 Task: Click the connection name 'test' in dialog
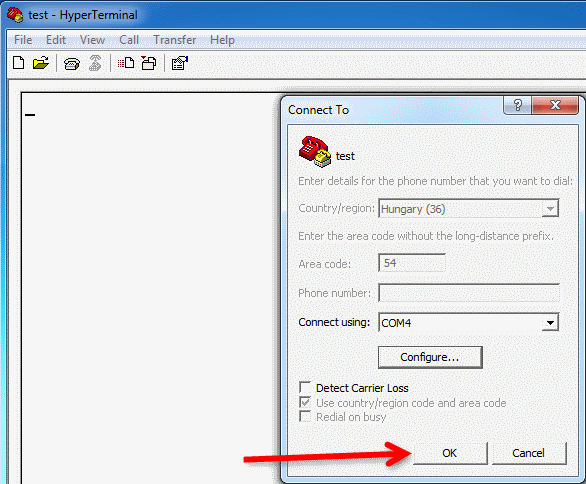pyautogui.click(x=345, y=156)
